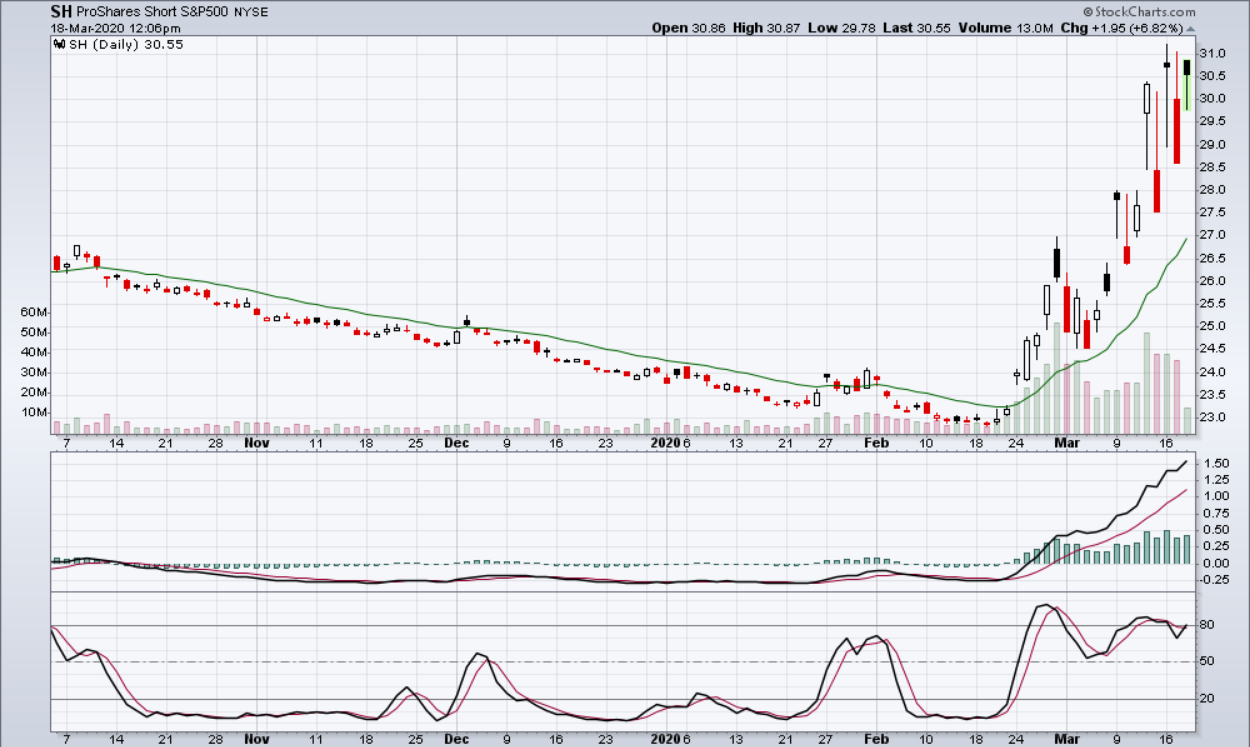Click the 1.00 MACD axis label
1250x747 pixels.
[x=1216, y=496]
